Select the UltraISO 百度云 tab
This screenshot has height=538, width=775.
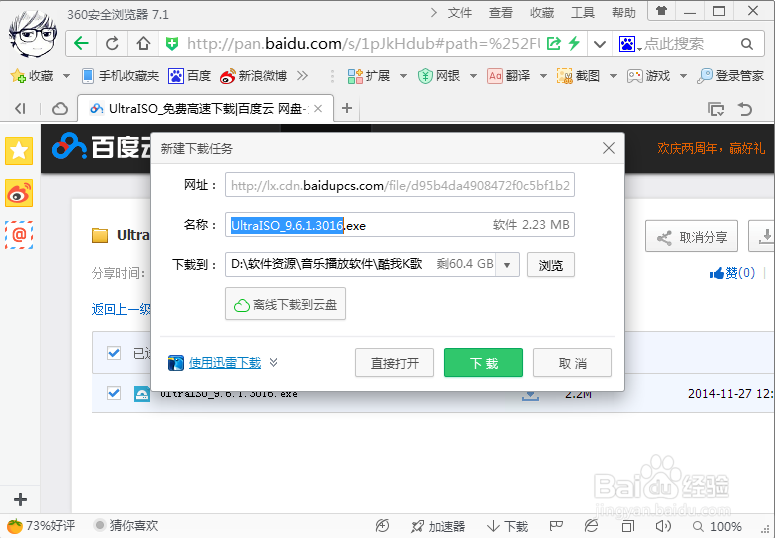pyautogui.click(x=206, y=108)
